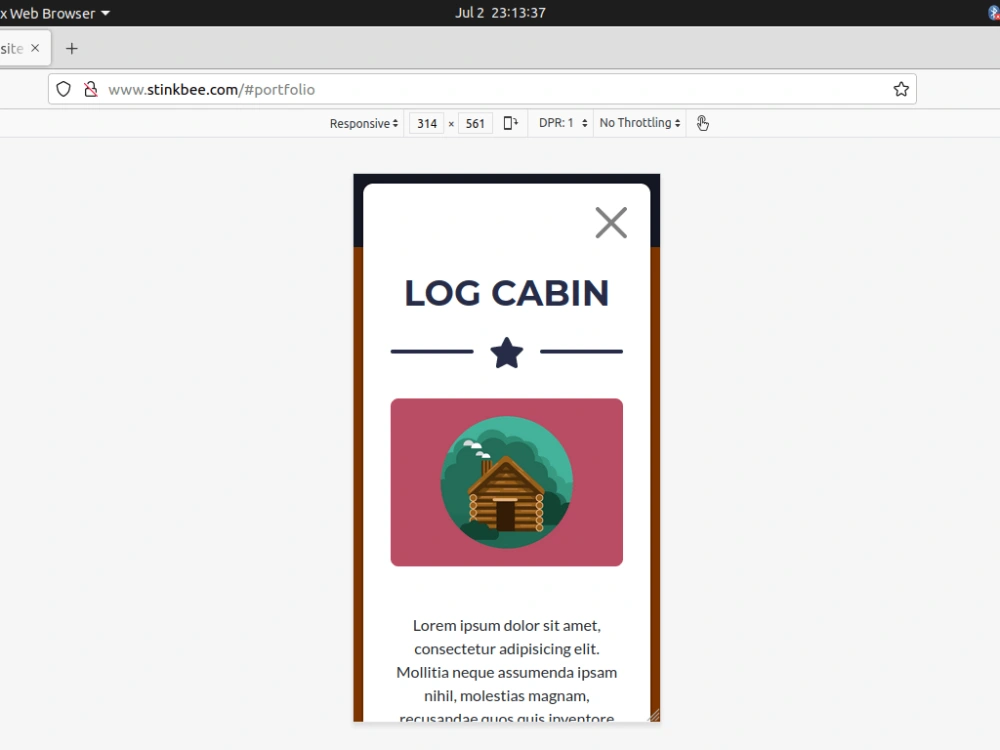Click the viewport resize handle corner

[654, 716]
